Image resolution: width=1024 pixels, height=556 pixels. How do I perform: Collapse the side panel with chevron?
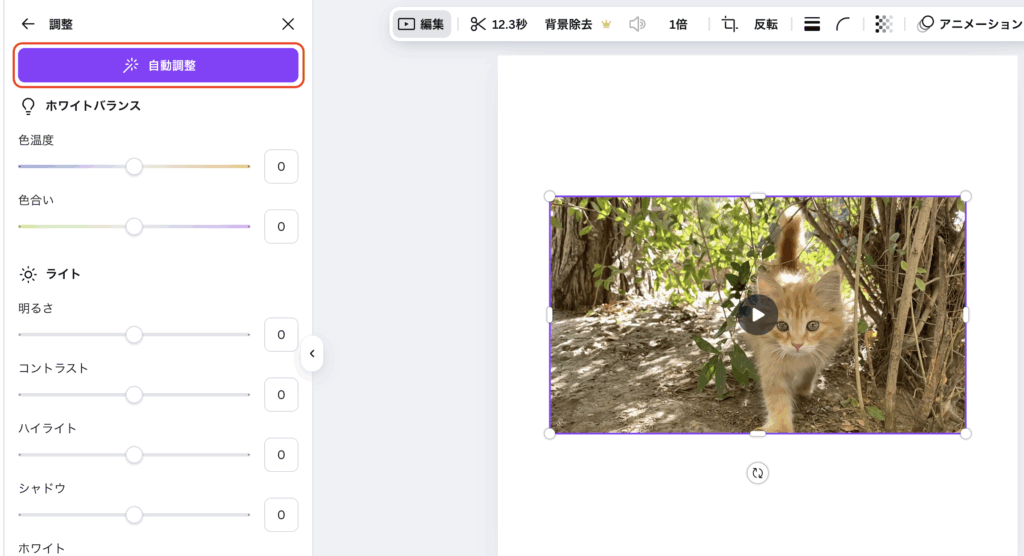coord(312,353)
